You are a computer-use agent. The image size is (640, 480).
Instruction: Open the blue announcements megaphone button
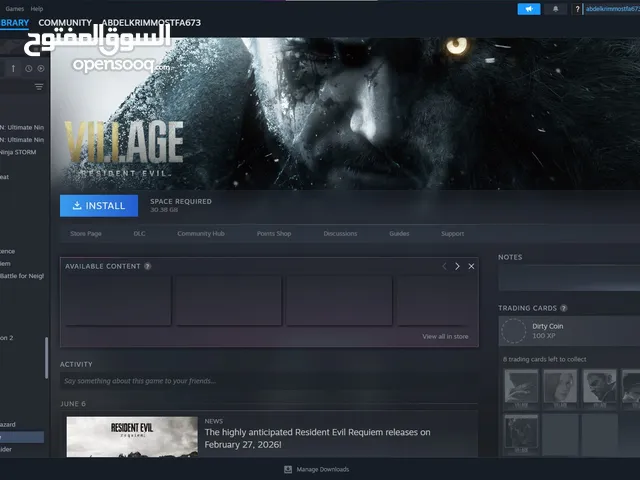(529, 9)
